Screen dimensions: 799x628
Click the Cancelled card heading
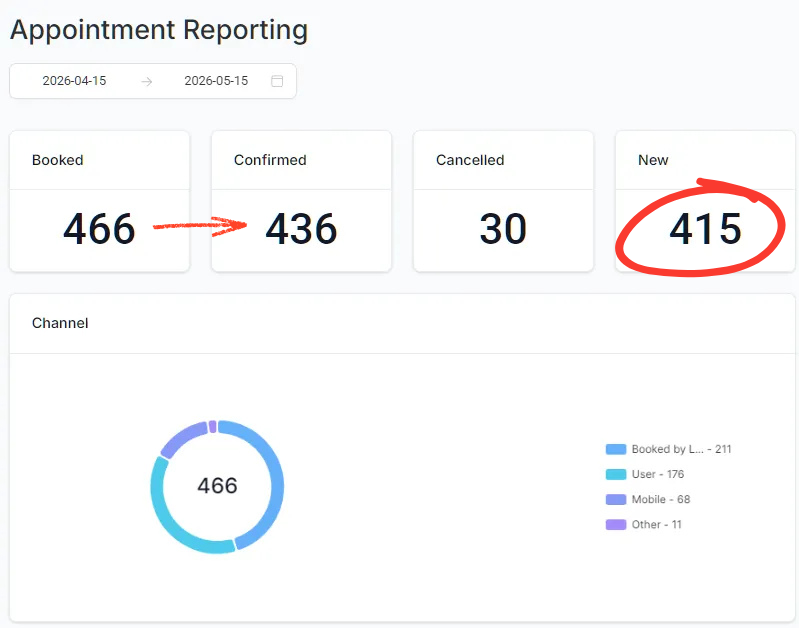click(470, 160)
